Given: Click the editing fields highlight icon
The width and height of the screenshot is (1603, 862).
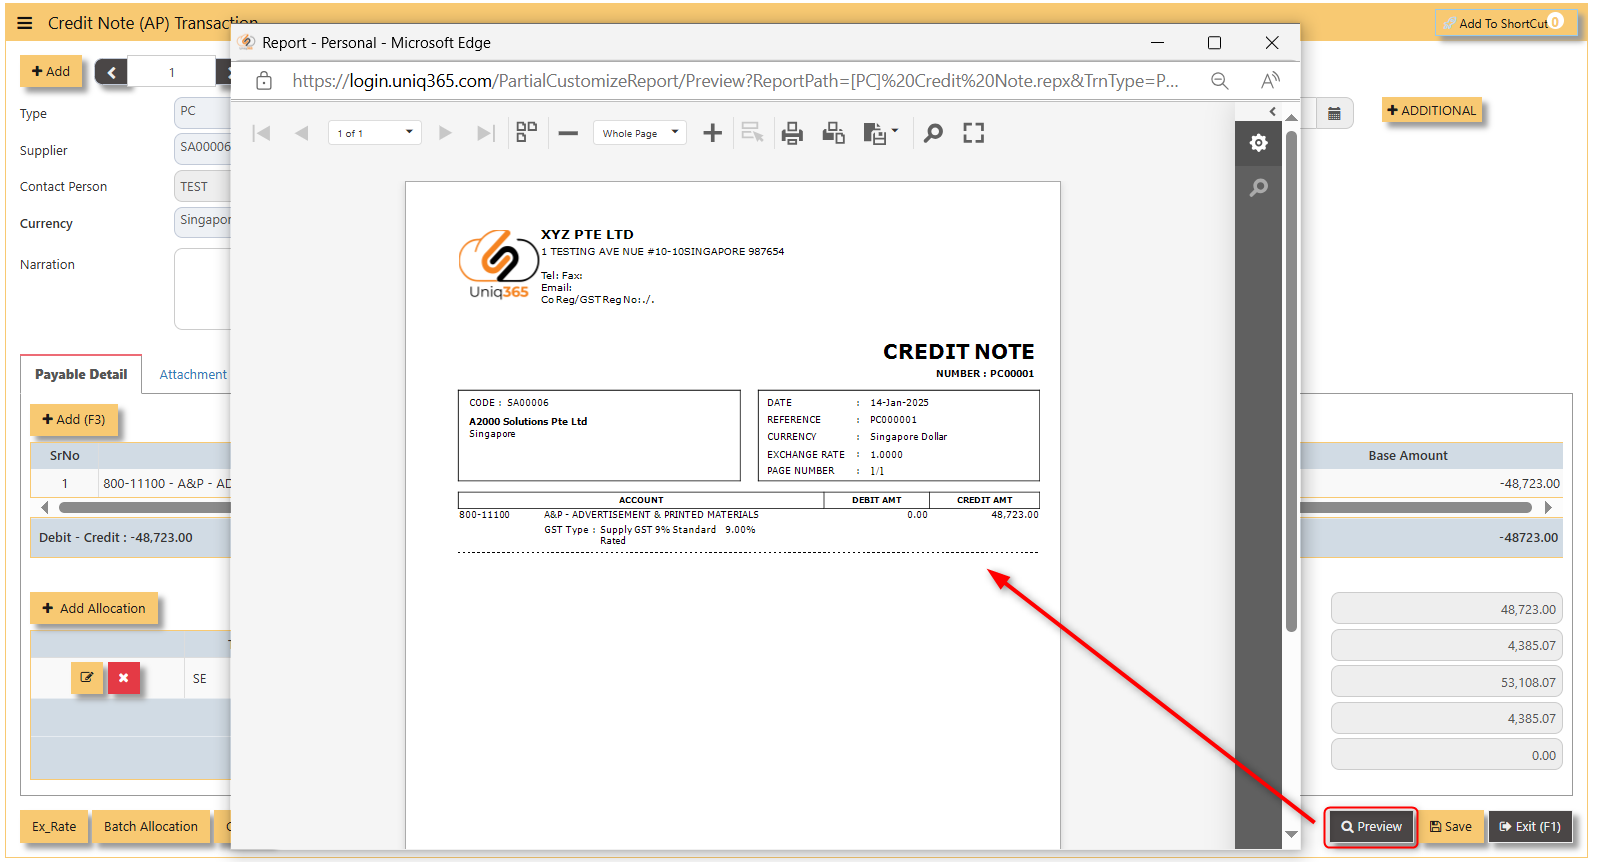Looking at the screenshot, I should [x=752, y=132].
